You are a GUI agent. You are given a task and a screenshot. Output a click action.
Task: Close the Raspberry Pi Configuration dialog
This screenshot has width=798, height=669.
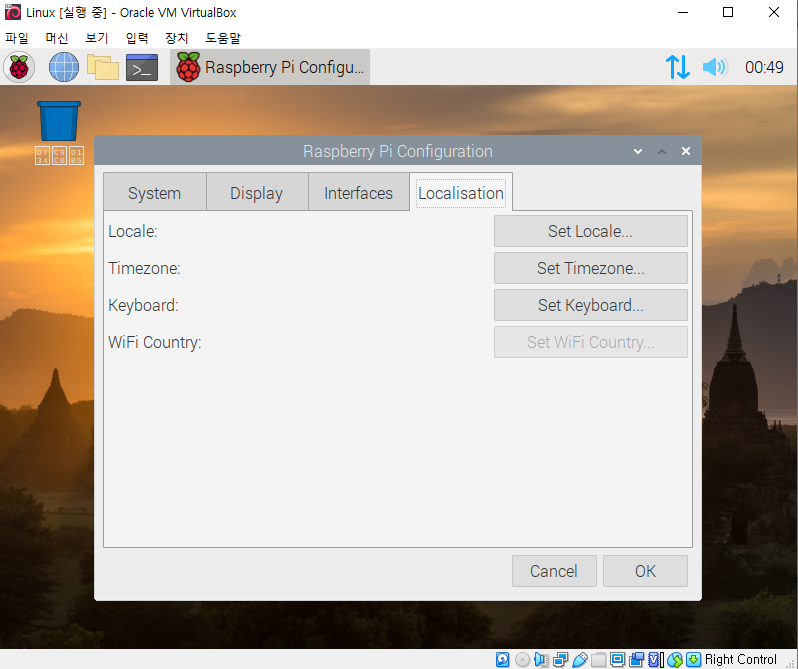point(686,151)
